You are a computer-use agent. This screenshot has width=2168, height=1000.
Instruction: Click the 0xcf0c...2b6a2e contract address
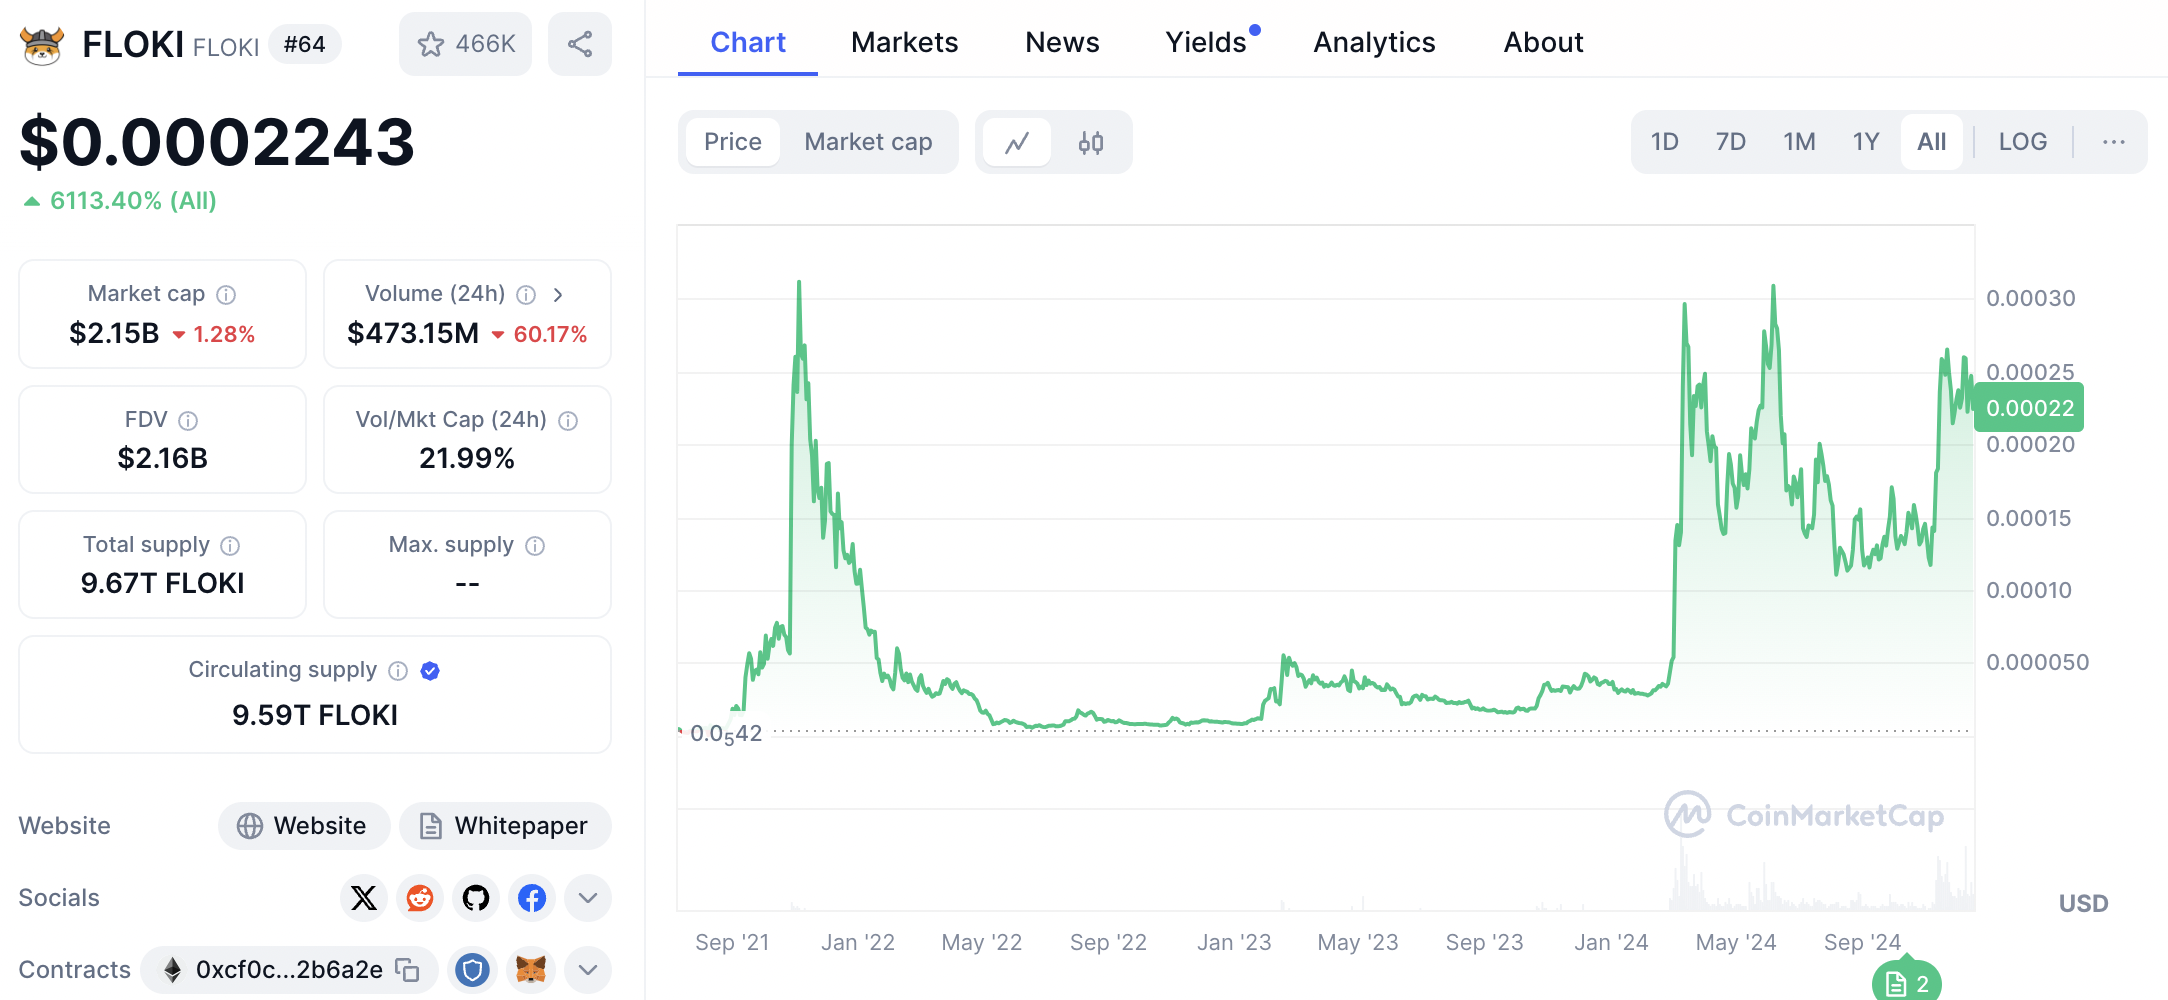point(289,970)
